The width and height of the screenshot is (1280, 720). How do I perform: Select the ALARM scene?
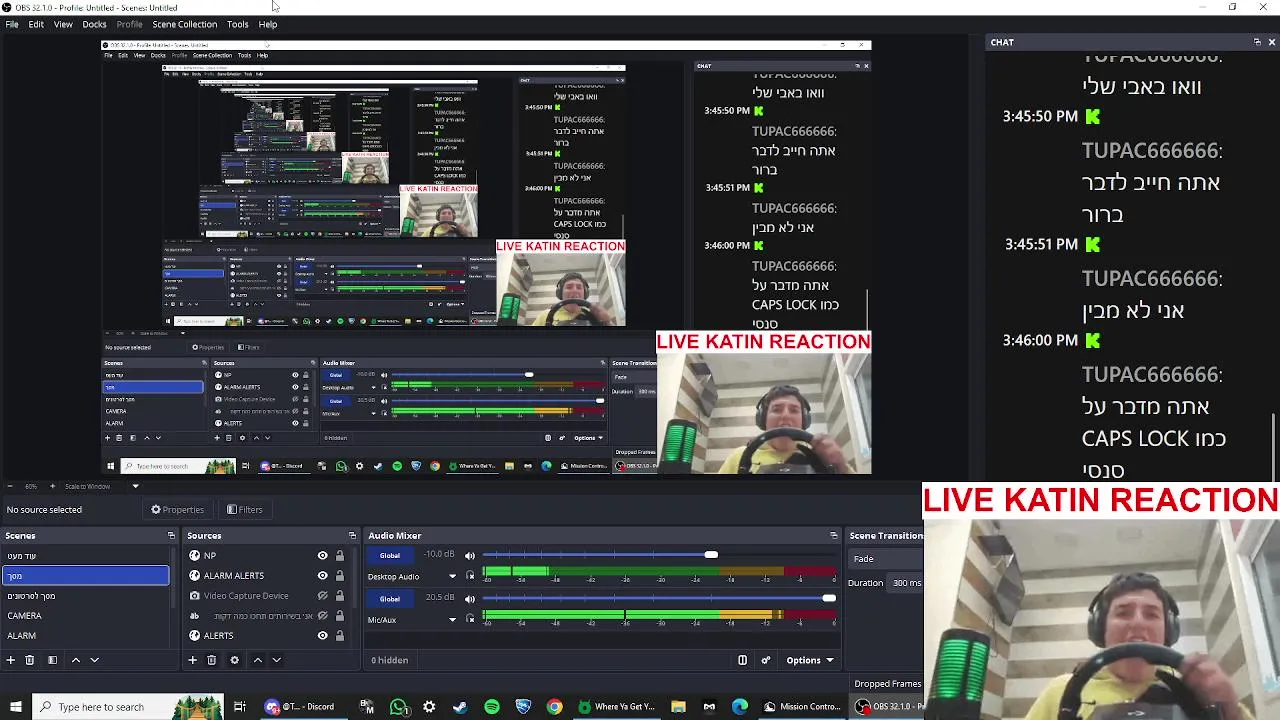click(85, 636)
